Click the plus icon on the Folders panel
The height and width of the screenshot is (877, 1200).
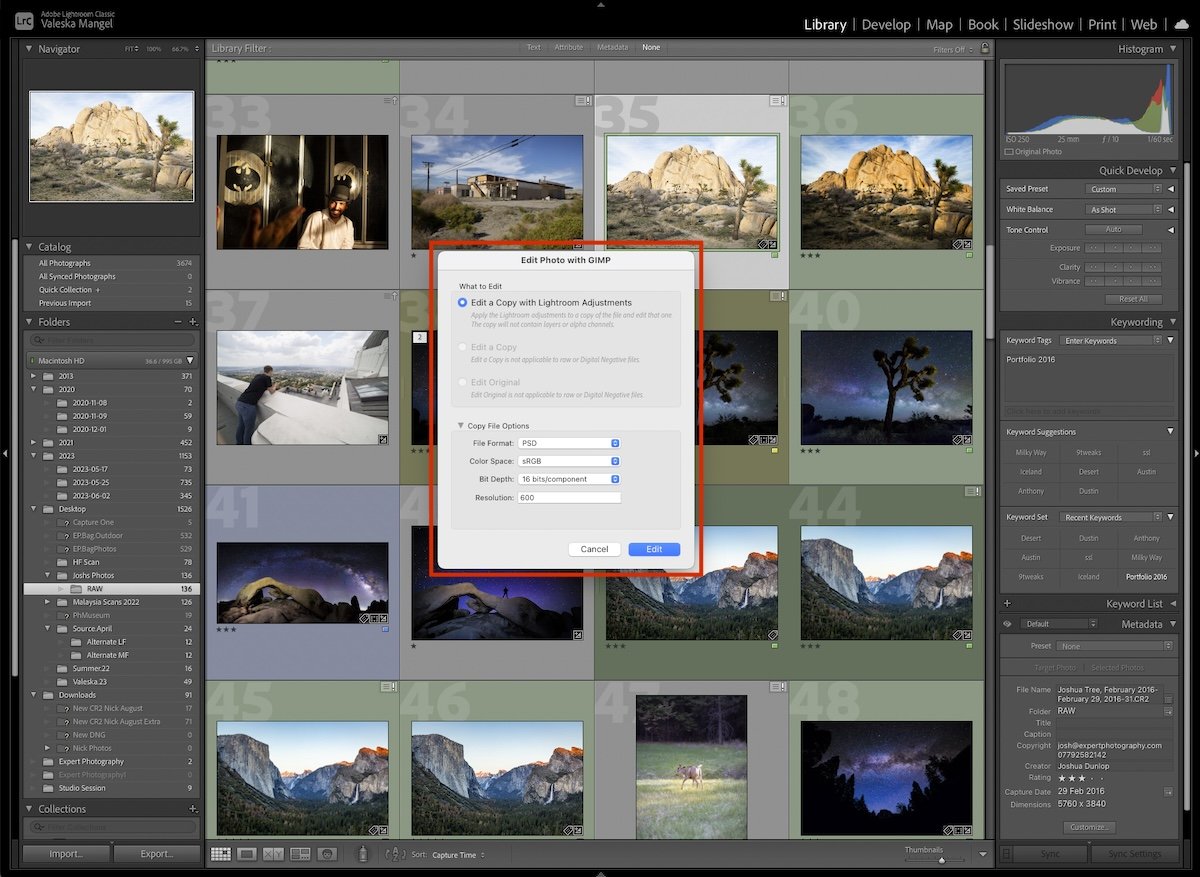193,322
